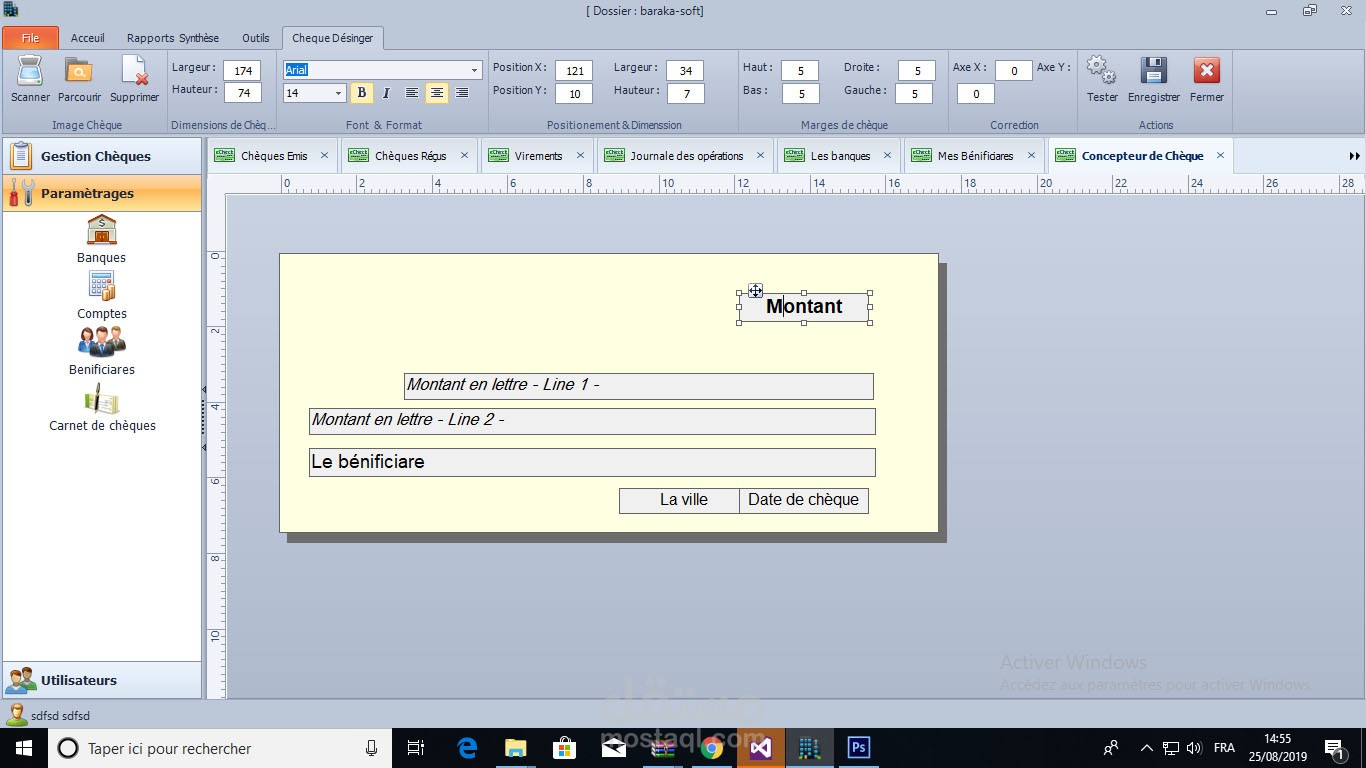Open Paramètrages sidebar section

coord(102,193)
